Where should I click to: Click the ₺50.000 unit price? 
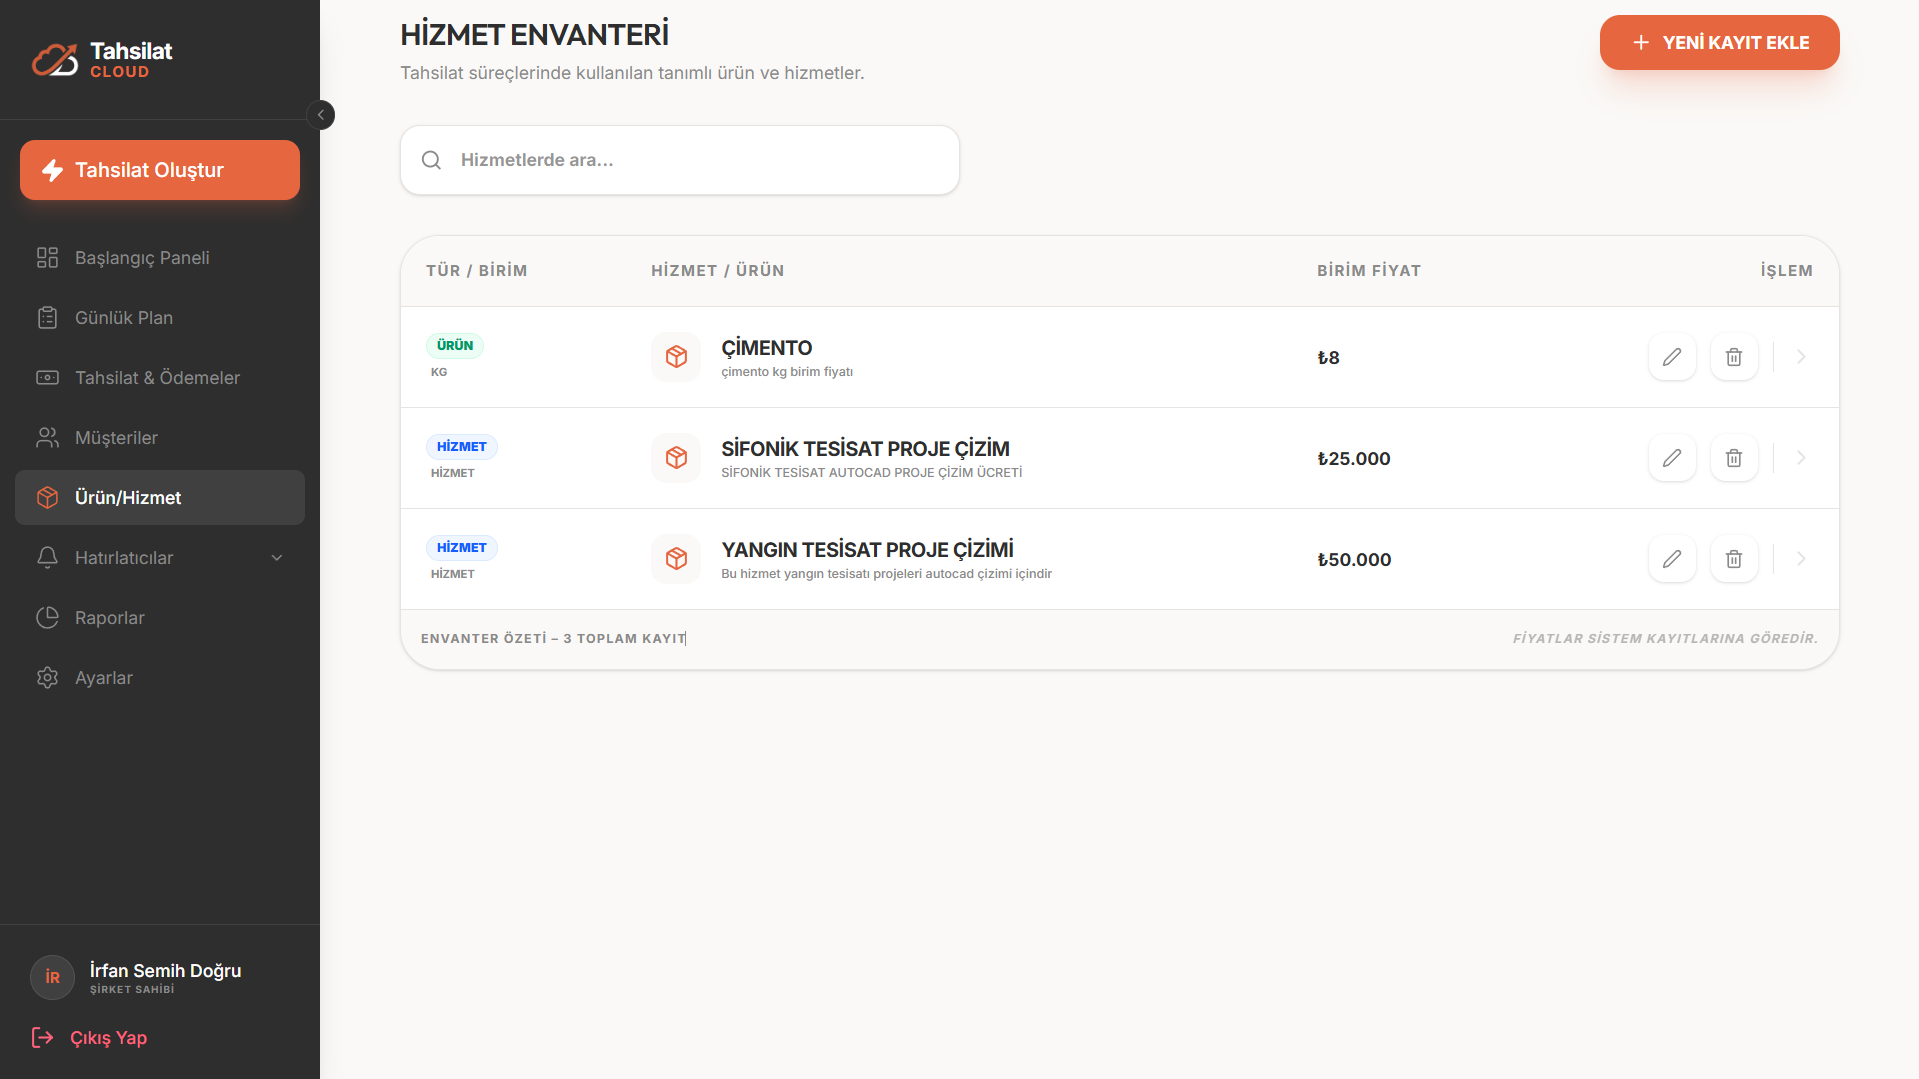(1354, 560)
